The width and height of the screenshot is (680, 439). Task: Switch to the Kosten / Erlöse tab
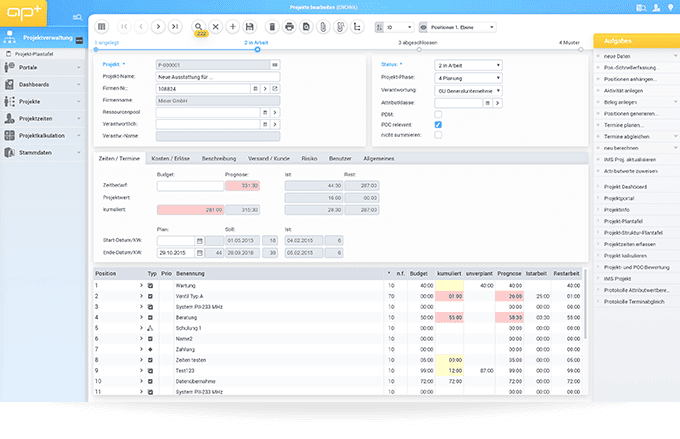171,158
